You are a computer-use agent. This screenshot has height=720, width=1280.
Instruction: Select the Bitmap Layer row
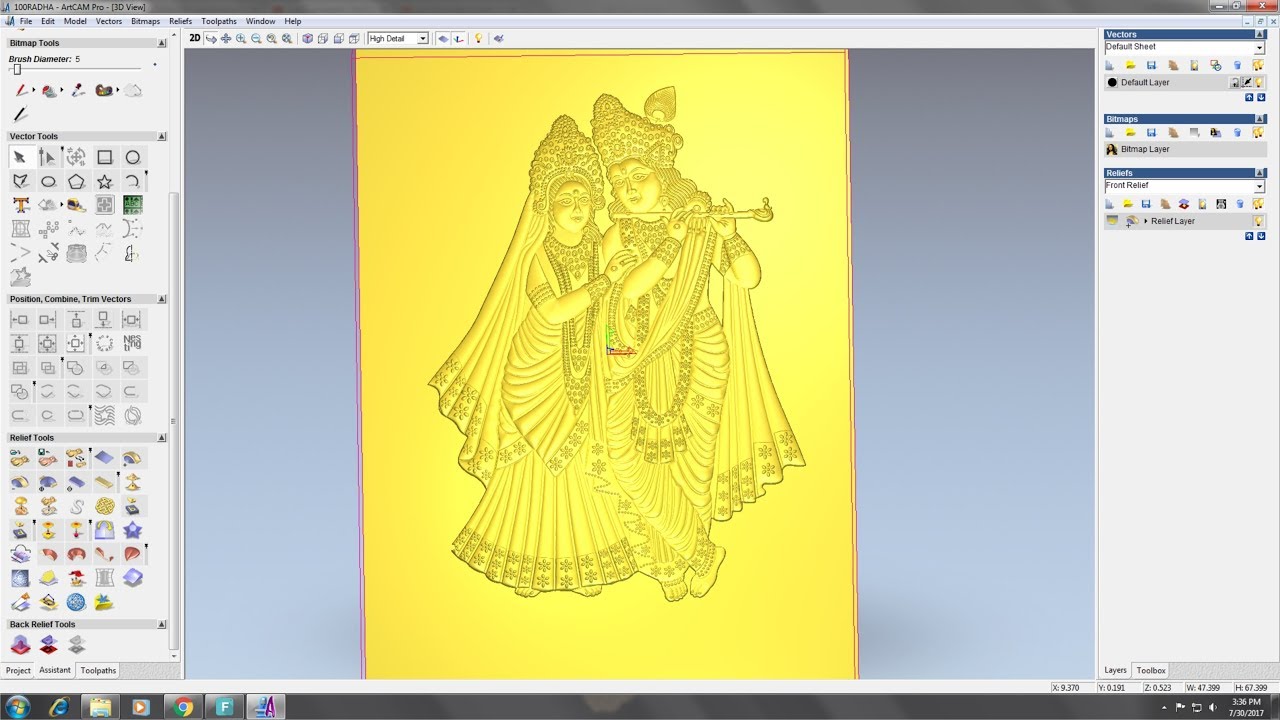pos(1184,149)
